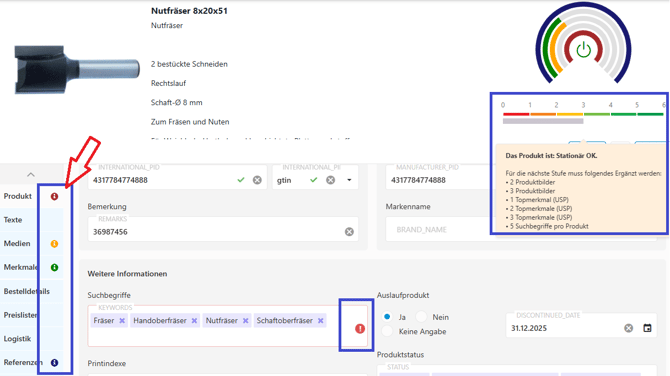Click the Weitere Informationen heading
This screenshot has height=376, width=670.
pyautogui.click(x=127, y=274)
